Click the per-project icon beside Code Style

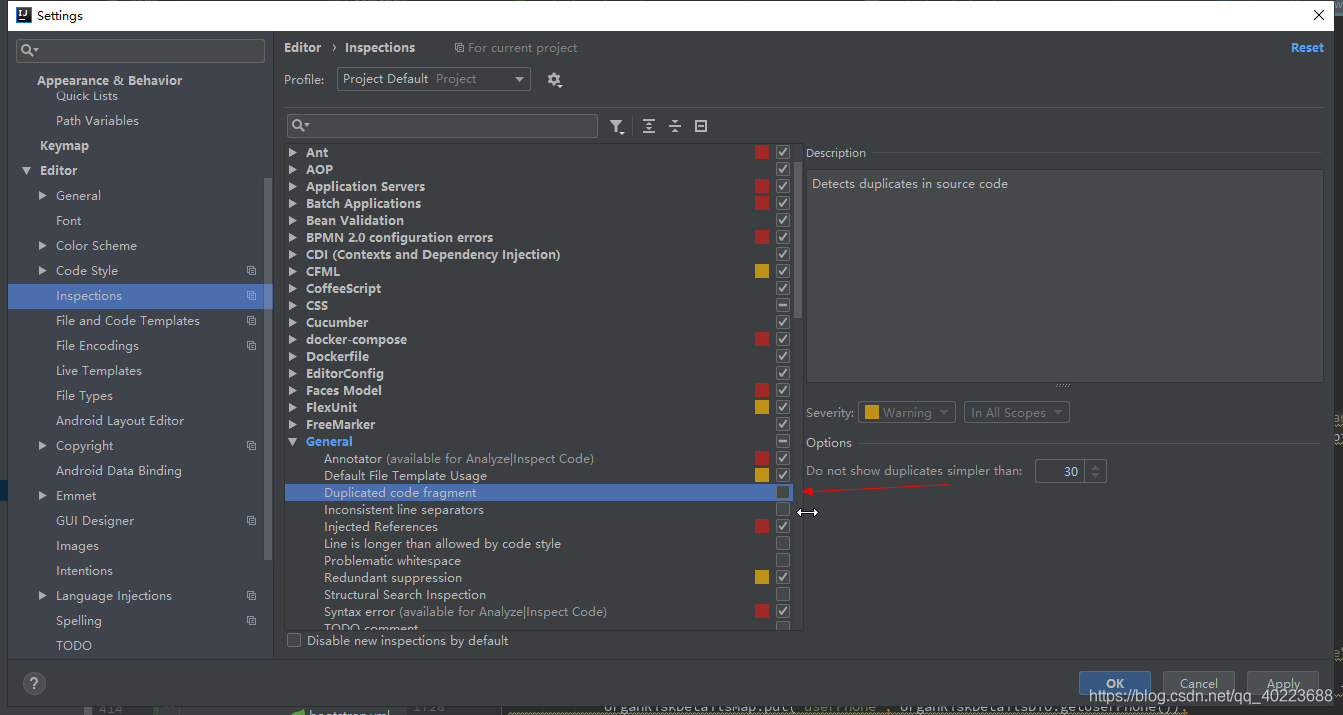click(x=252, y=271)
